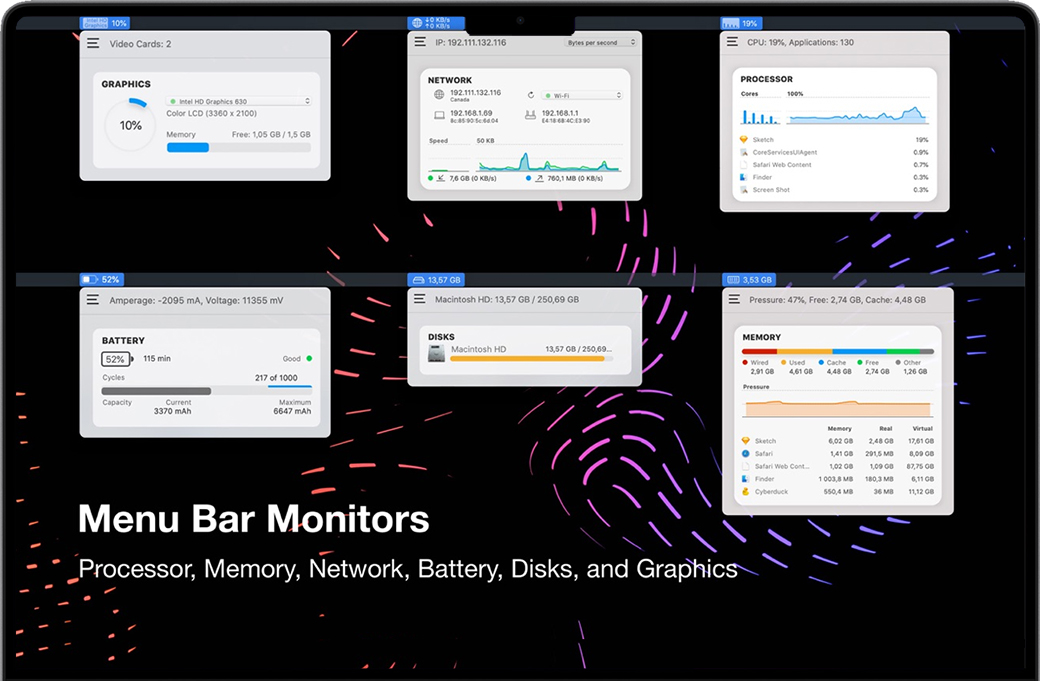Image resolution: width=1040 pixels, height=681 pixels.
Task: Click the '3370 mAh' current value
Action: click(x=172, y=411)
